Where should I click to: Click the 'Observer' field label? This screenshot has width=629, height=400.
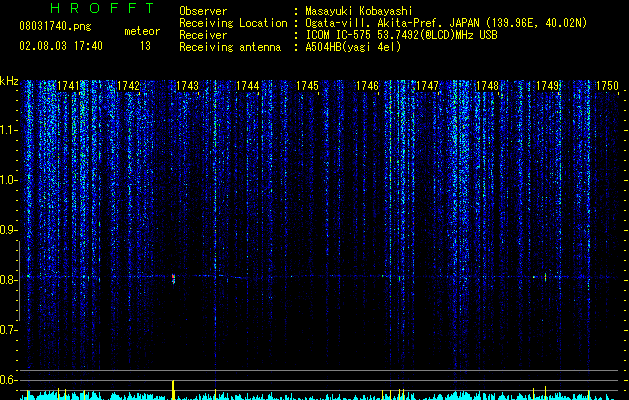203,11
